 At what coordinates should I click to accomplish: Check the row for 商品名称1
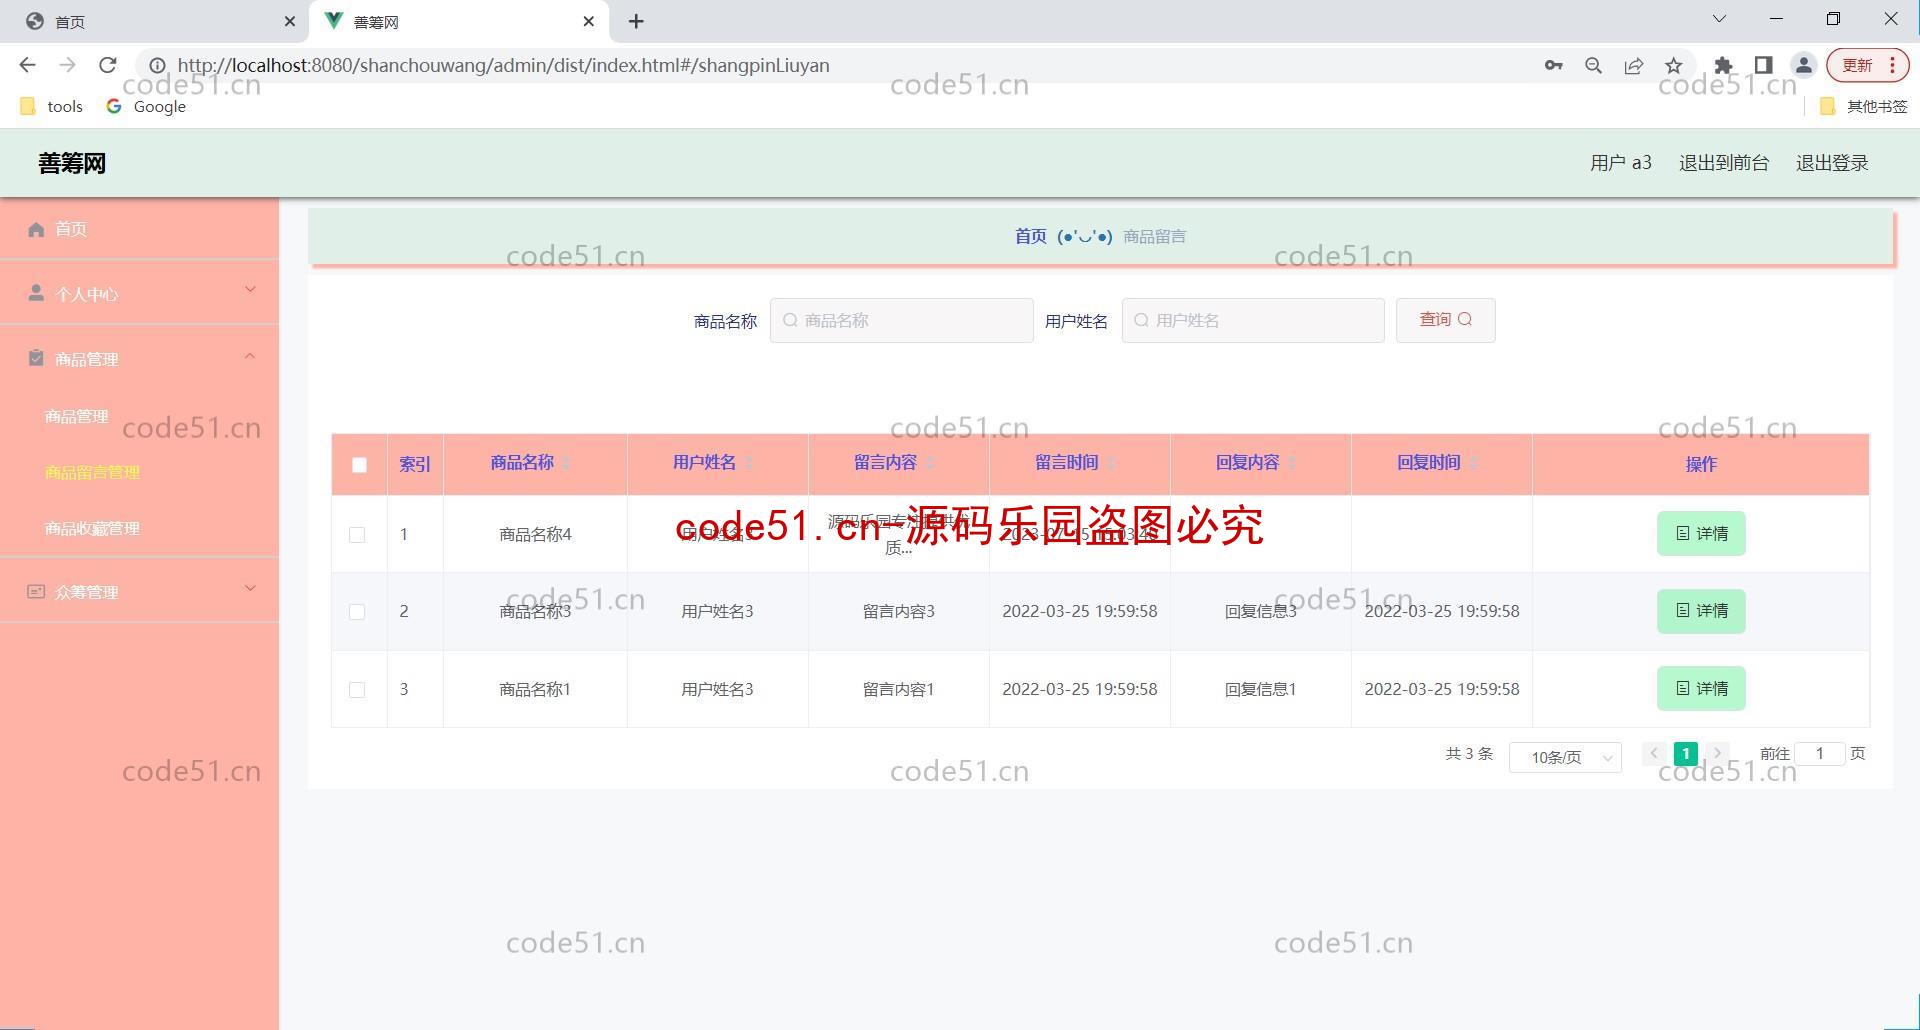(x=357, y=690)
